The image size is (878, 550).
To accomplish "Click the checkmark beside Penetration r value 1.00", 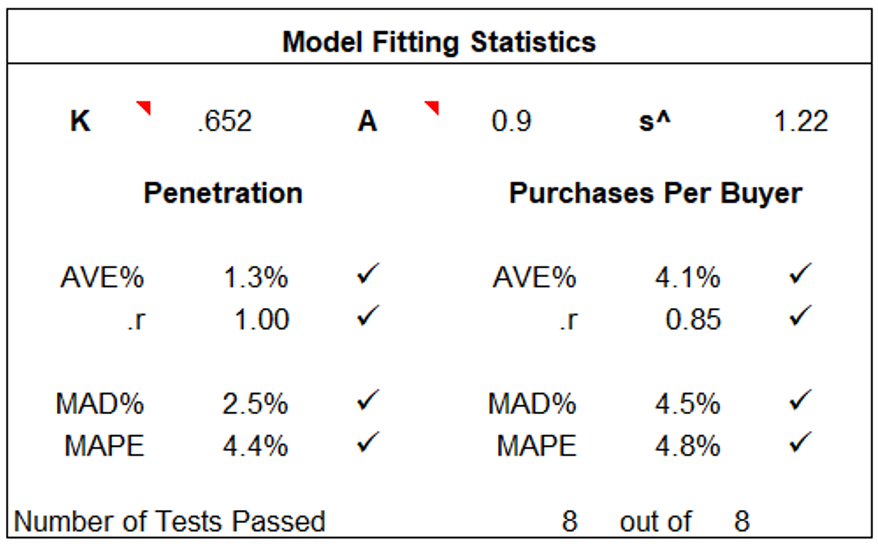I will [x=367, y=318].
